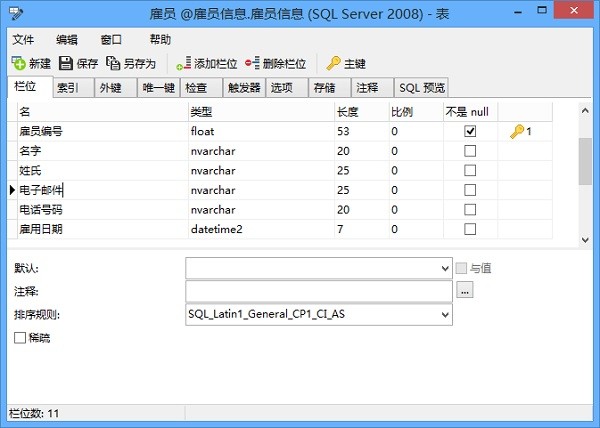600x428 pixels.
Task: Click the 长度 column header
Action: [x=362, y=112]
